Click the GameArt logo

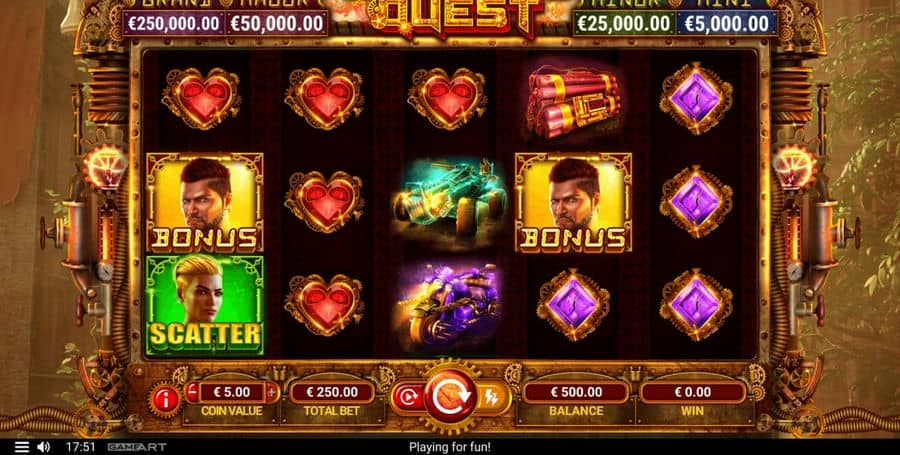(129, 447)
